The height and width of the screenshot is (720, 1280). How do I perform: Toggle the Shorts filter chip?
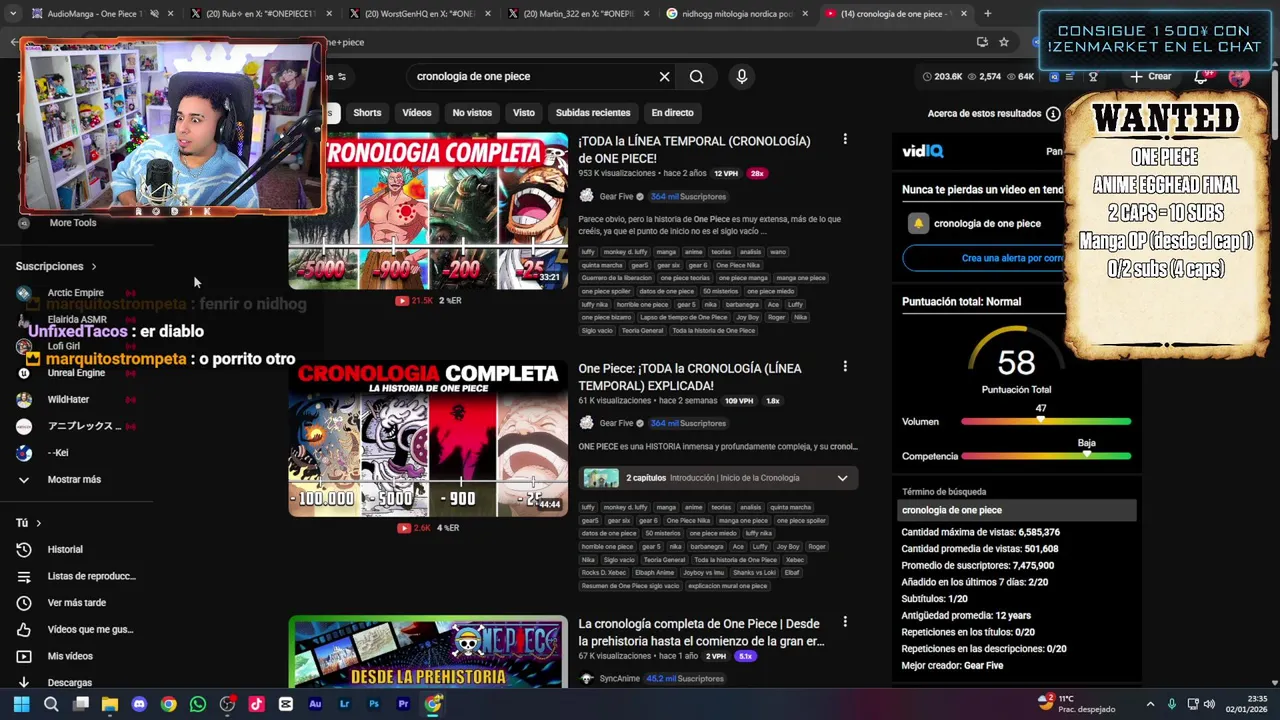[367, 113]
